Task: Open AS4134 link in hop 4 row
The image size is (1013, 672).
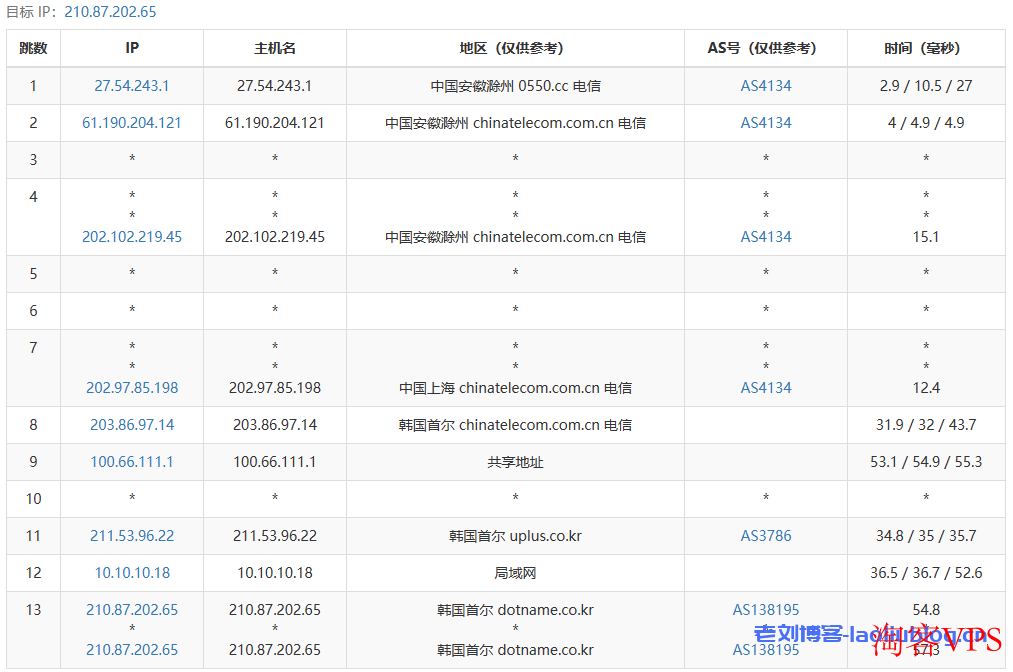Action: [766, 236]
